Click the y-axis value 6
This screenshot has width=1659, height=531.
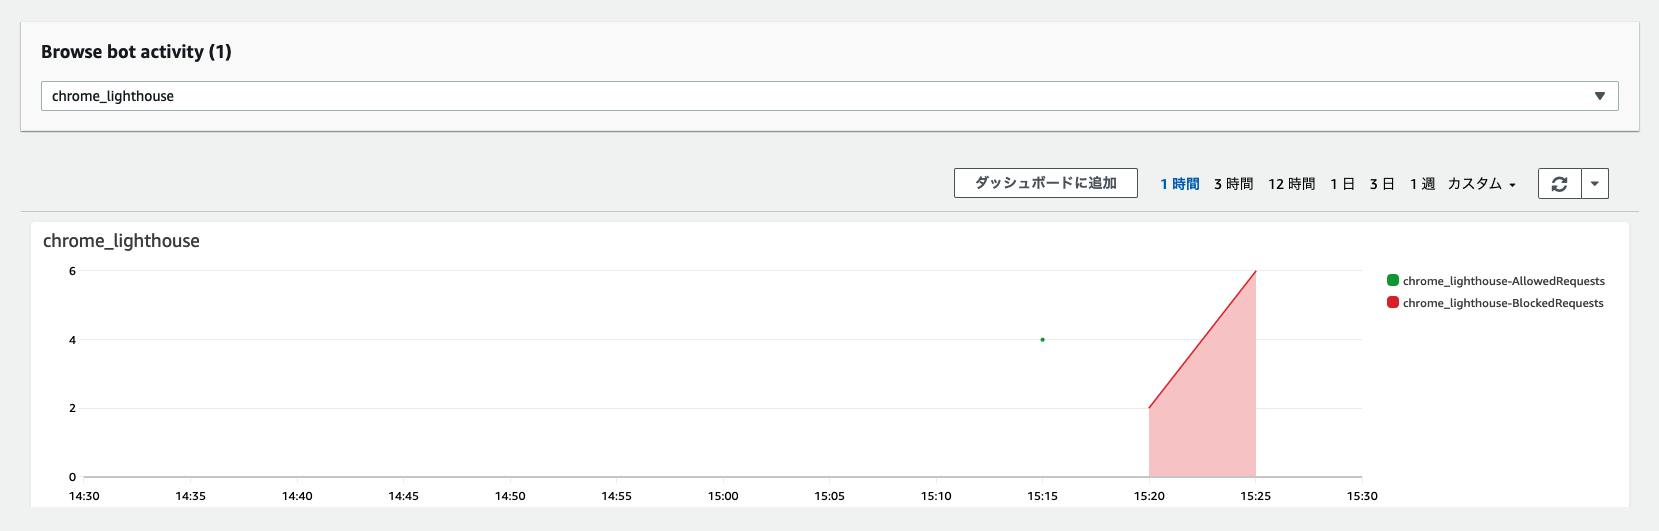point(72,271)
